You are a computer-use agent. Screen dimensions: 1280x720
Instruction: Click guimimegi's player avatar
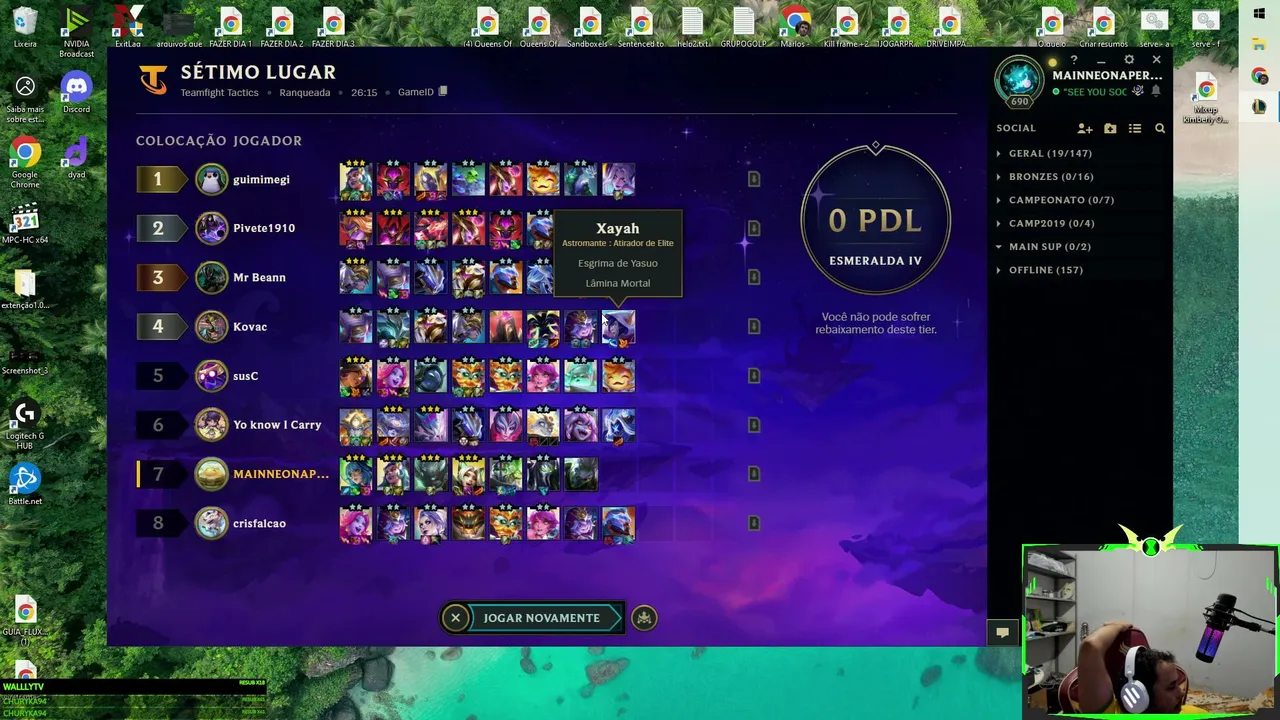click(211, 179)
